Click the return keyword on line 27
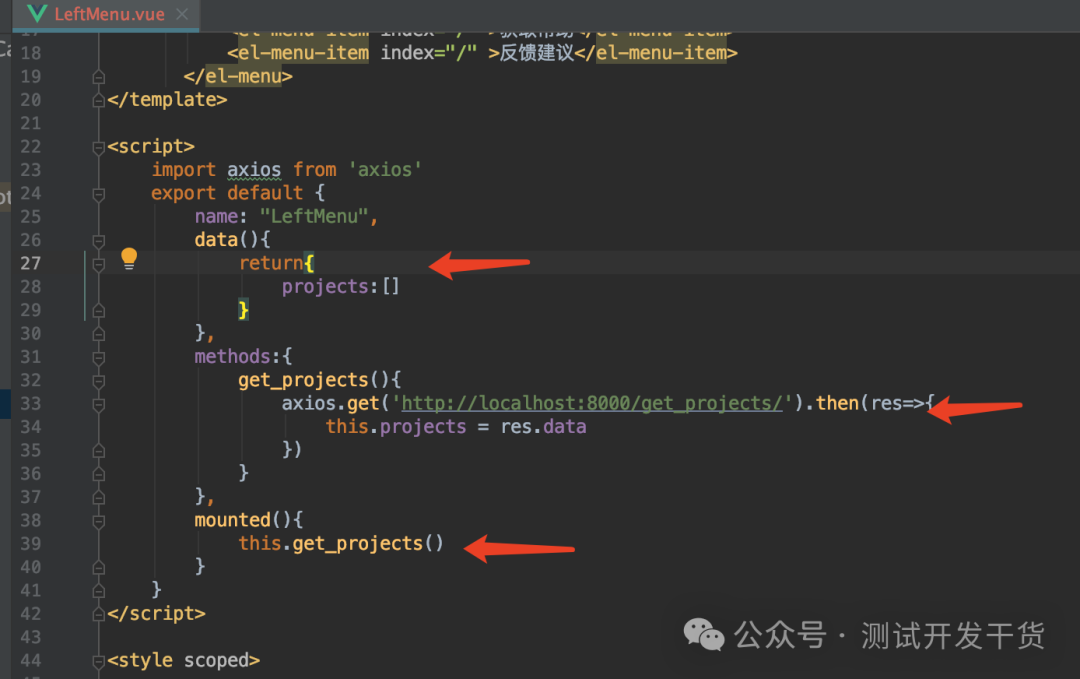This screenshot has height=679, width=1080. [x=271, y=263]
